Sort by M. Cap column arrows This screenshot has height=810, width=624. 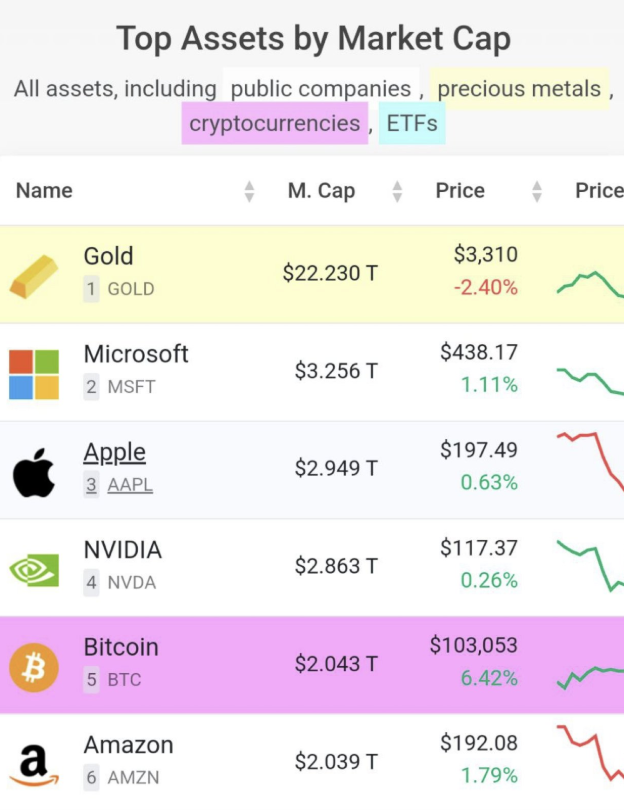(397, 191)
